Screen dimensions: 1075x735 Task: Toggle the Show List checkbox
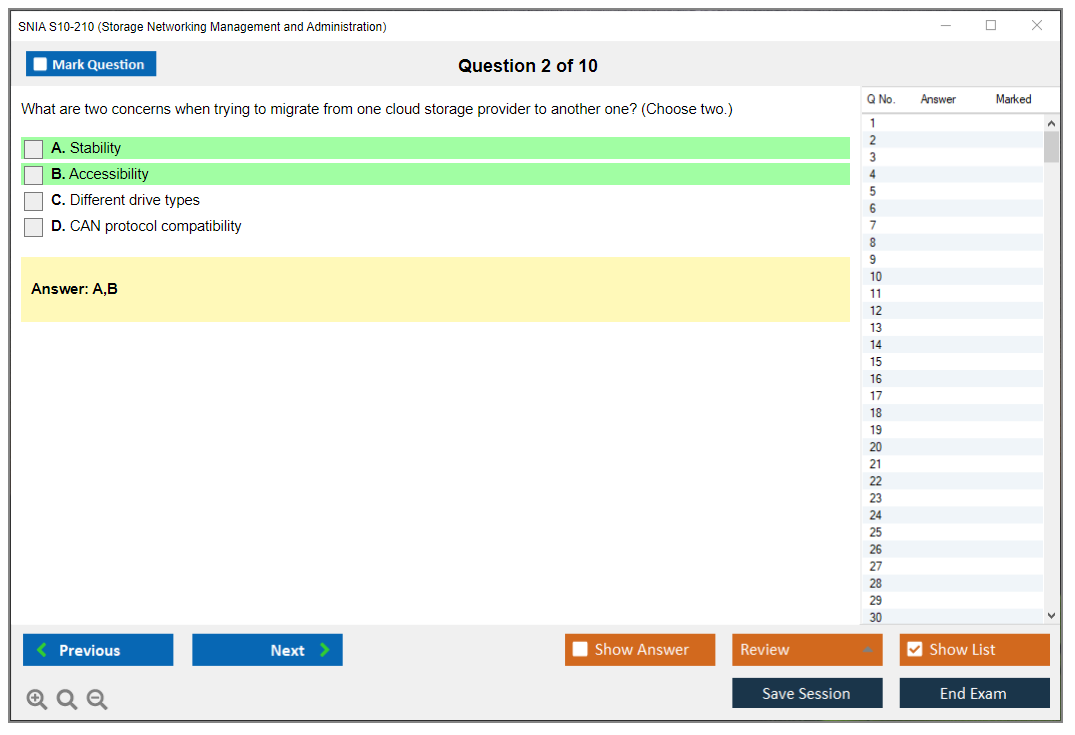pos(914,650)
